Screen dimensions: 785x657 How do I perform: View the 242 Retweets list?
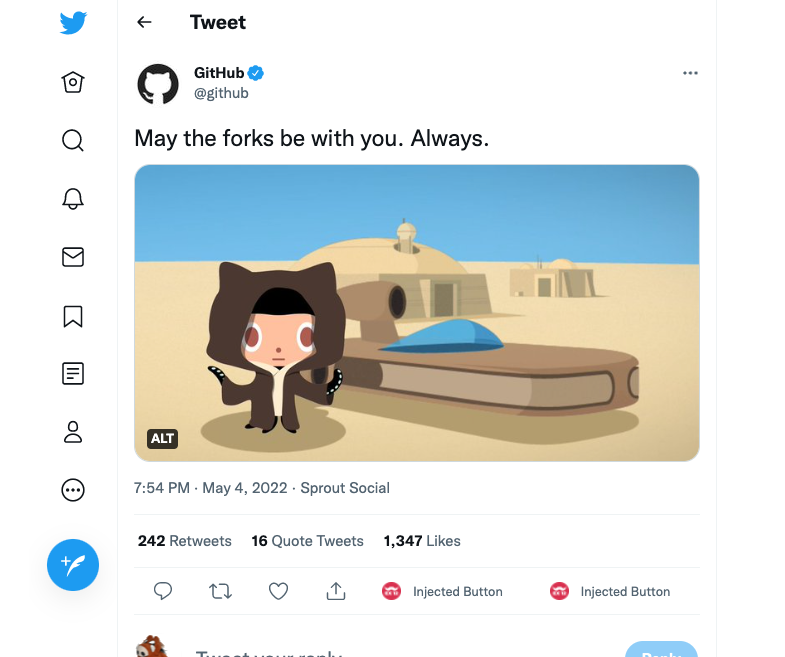185,541
